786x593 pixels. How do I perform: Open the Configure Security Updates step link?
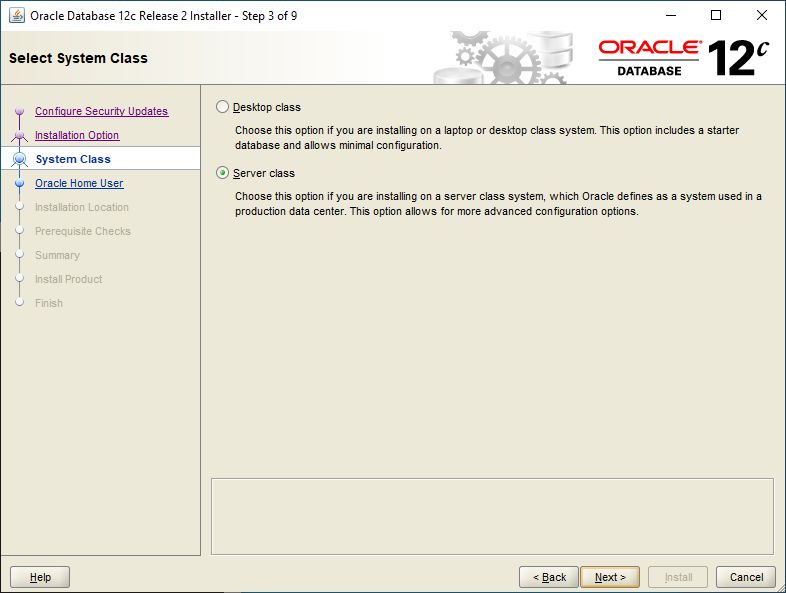[101, 111]
